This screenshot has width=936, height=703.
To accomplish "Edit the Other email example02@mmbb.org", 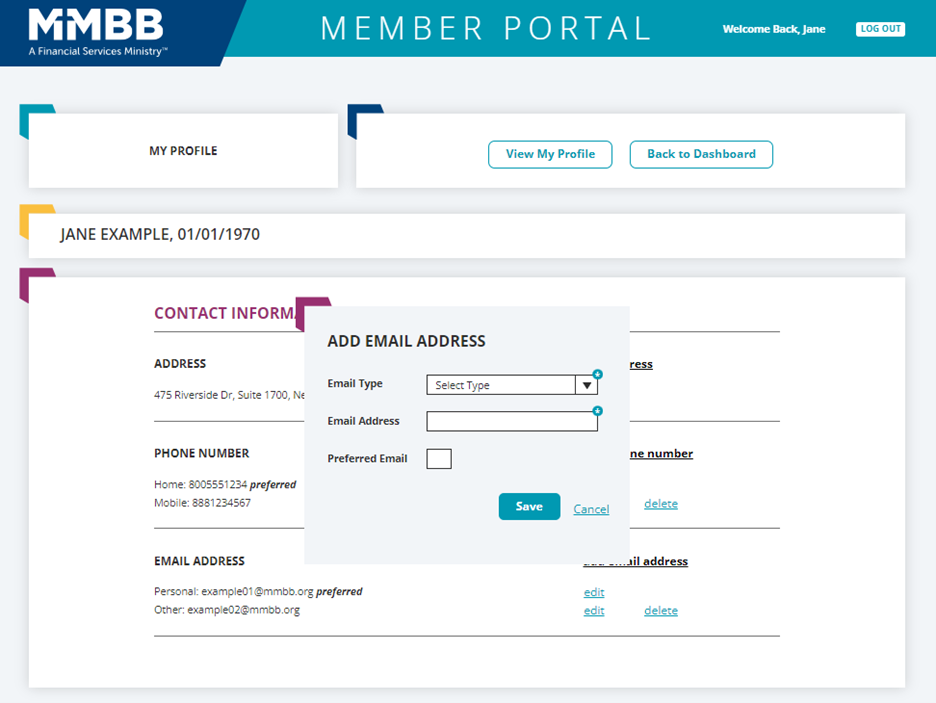I will [x=594, y=611].
